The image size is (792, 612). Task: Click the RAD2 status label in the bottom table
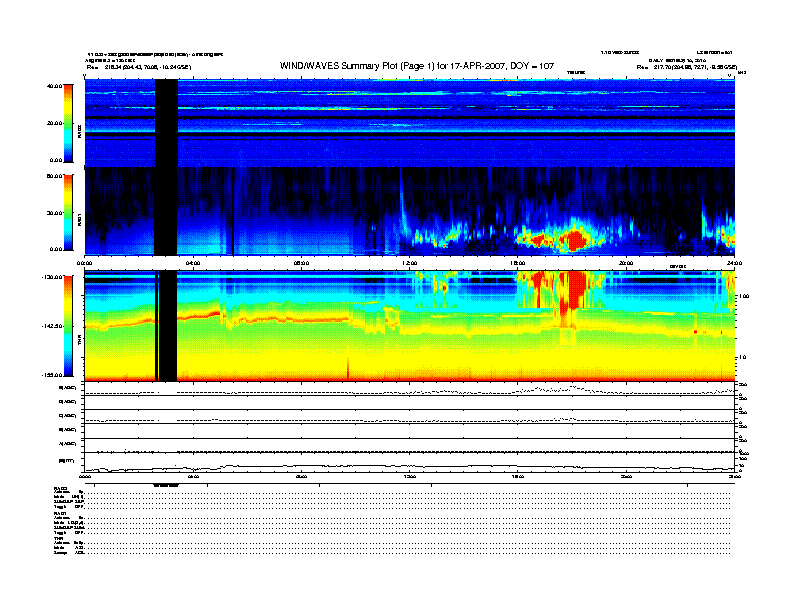point(59,486)
